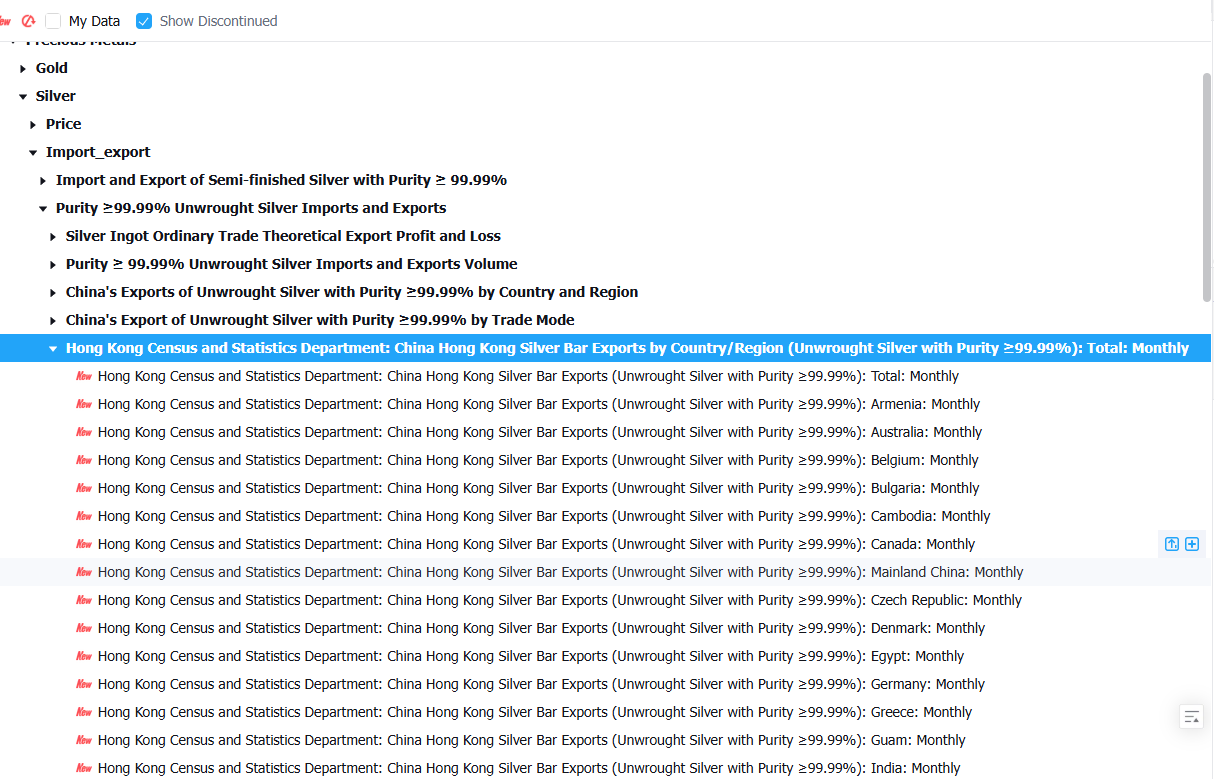Click the blue plus add-series icon

pos(1192,544)
